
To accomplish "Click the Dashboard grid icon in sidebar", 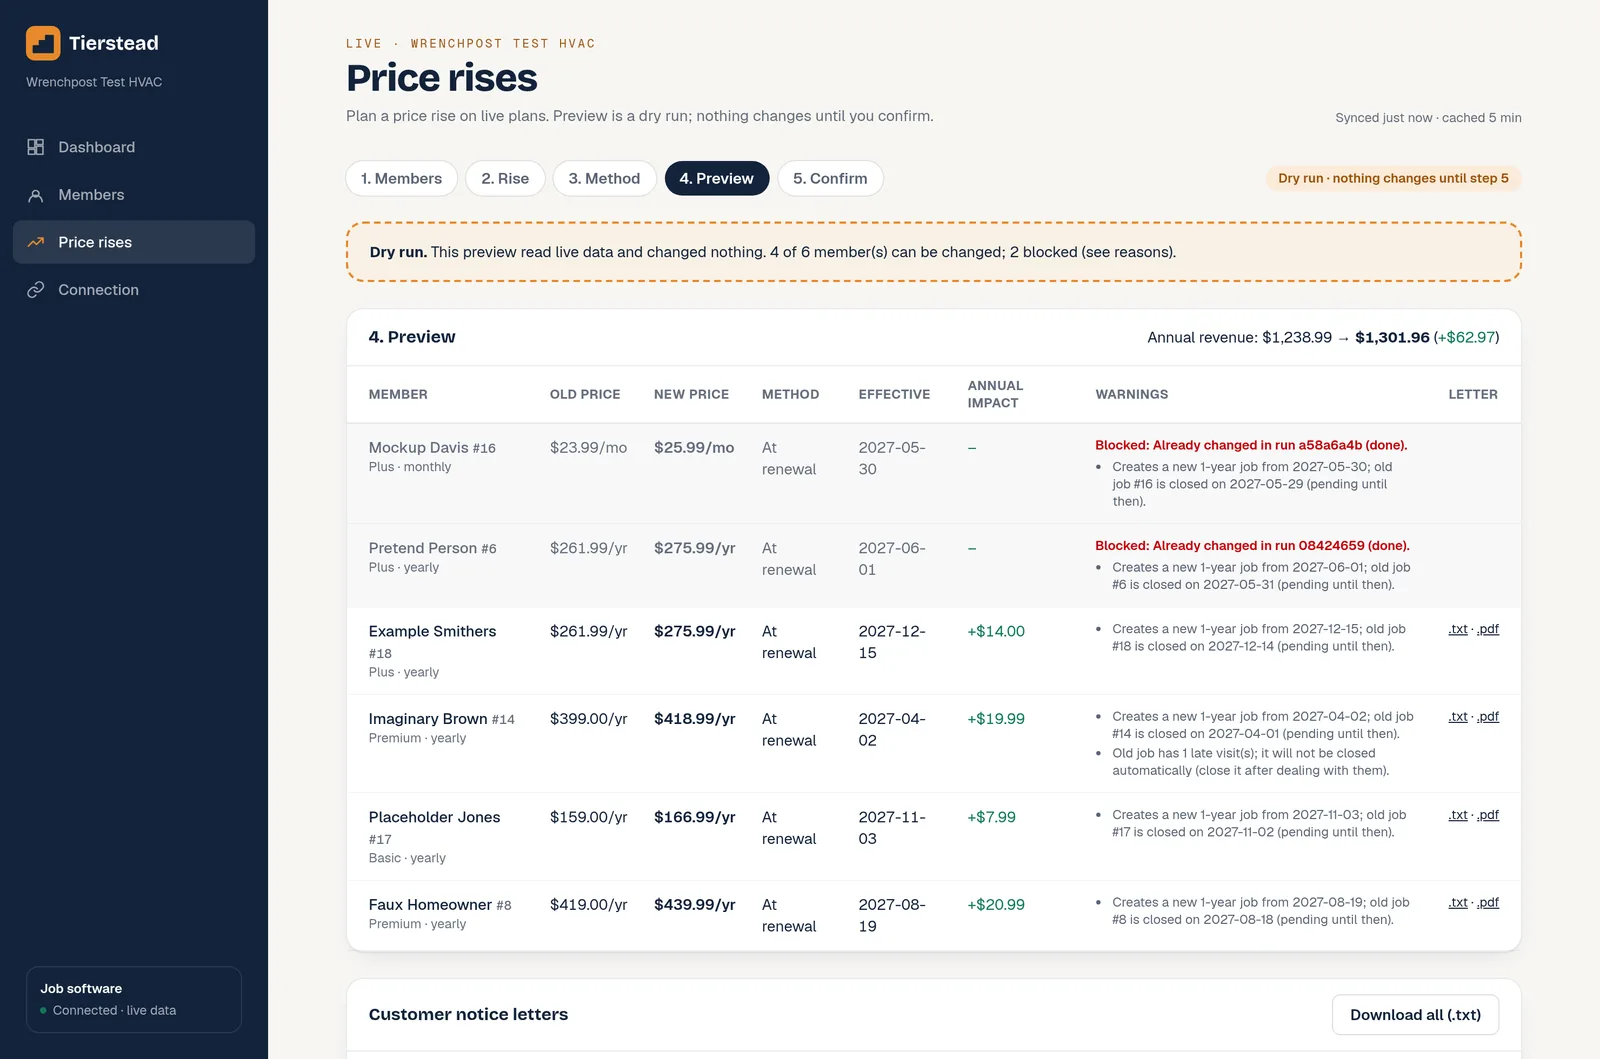I will coord(36,147).
